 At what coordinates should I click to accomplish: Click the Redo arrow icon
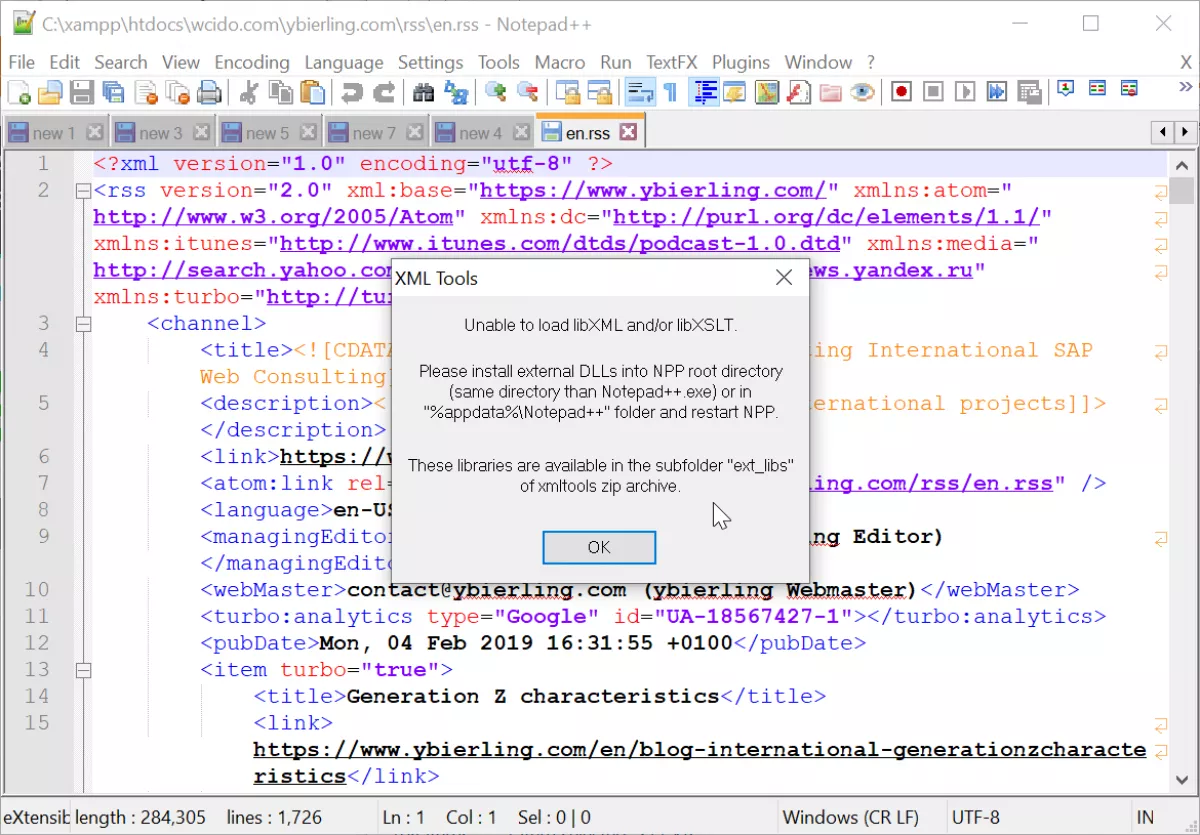point(384,93)
